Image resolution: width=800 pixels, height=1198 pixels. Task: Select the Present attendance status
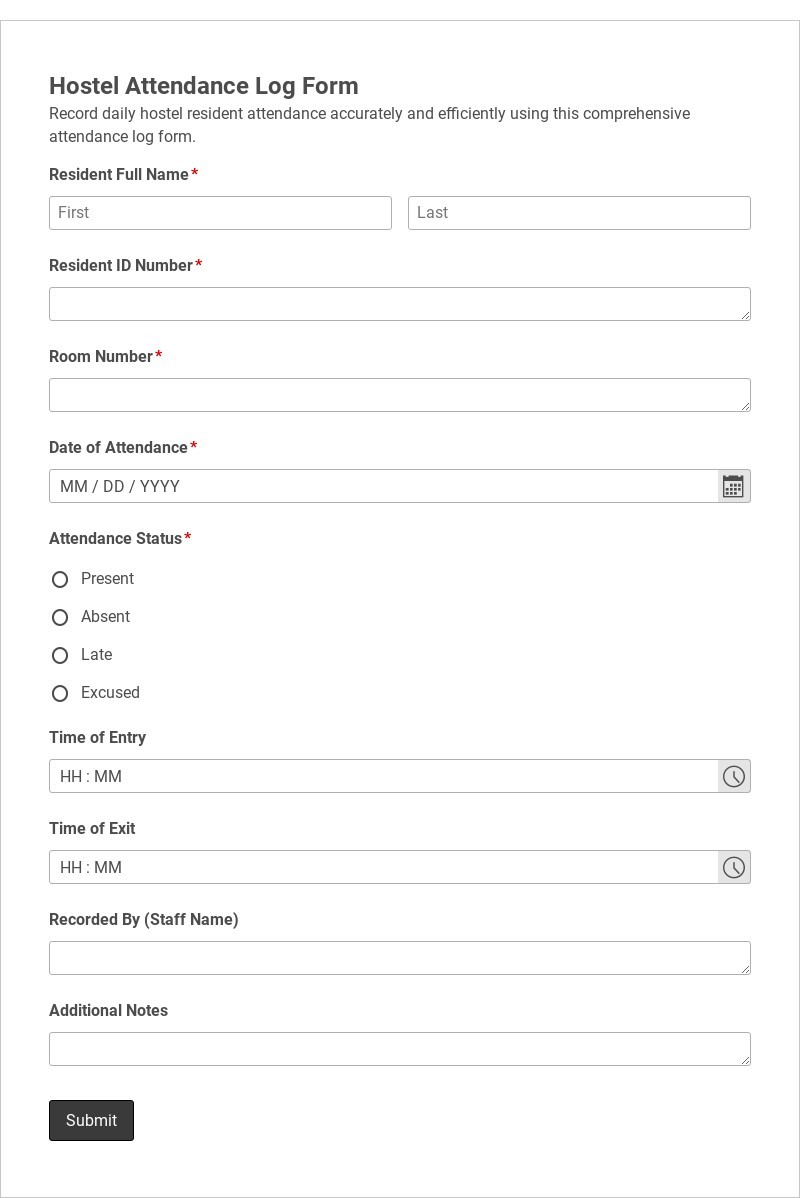(60, 579)
